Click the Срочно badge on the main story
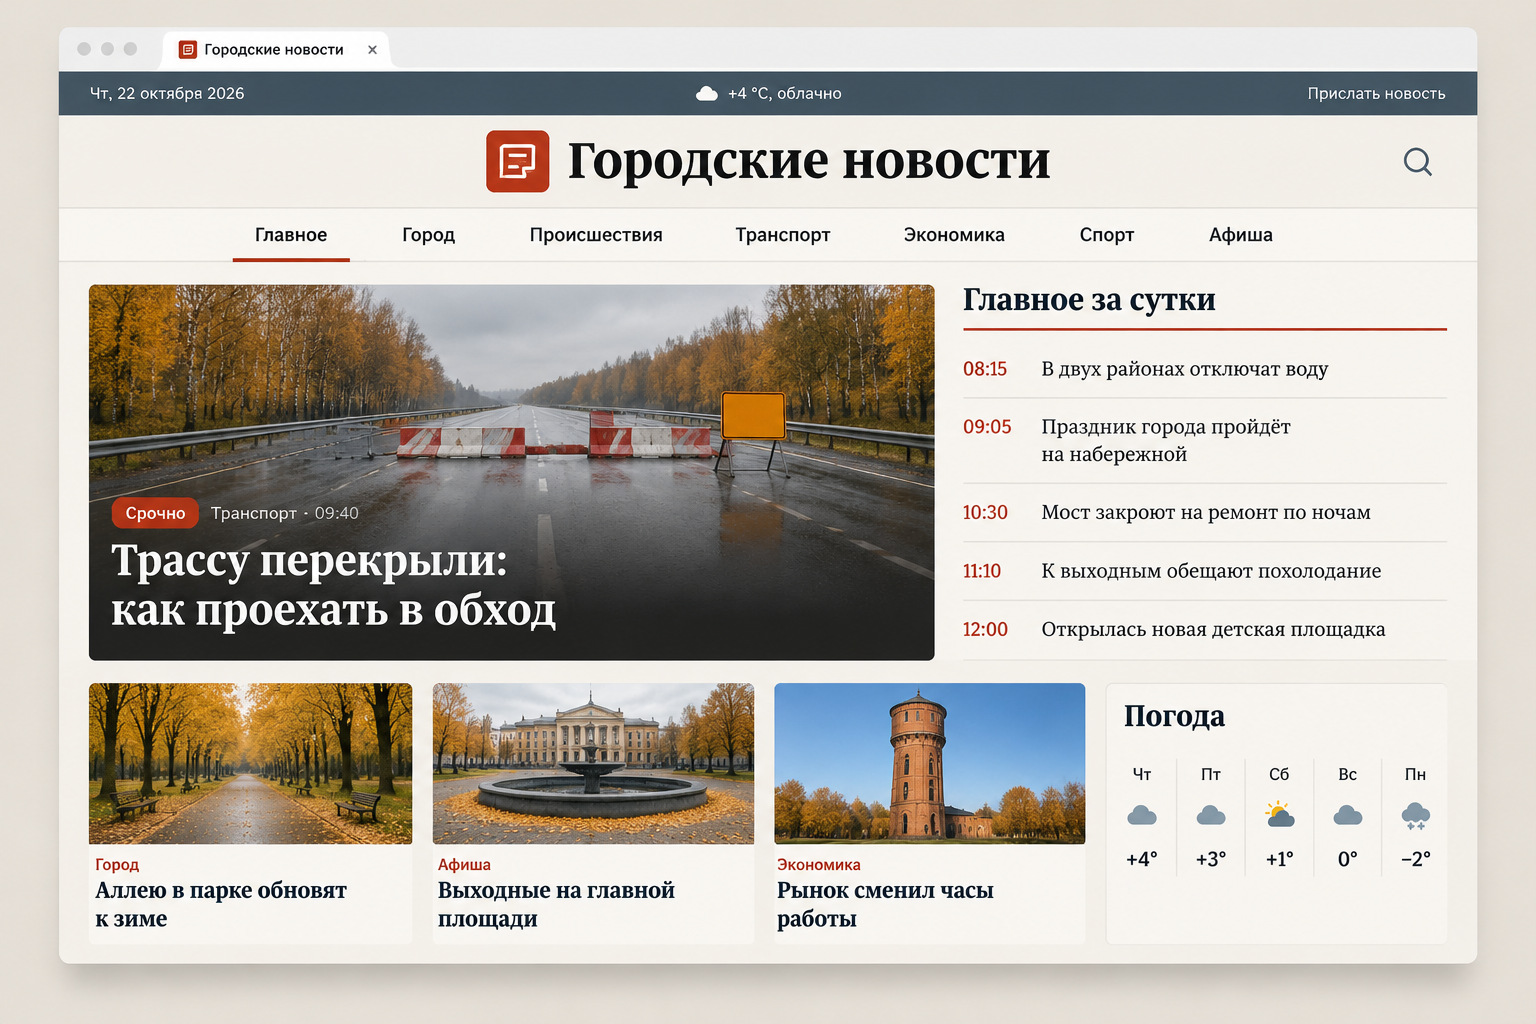The image size is (1536, 1024). (155, 513)
